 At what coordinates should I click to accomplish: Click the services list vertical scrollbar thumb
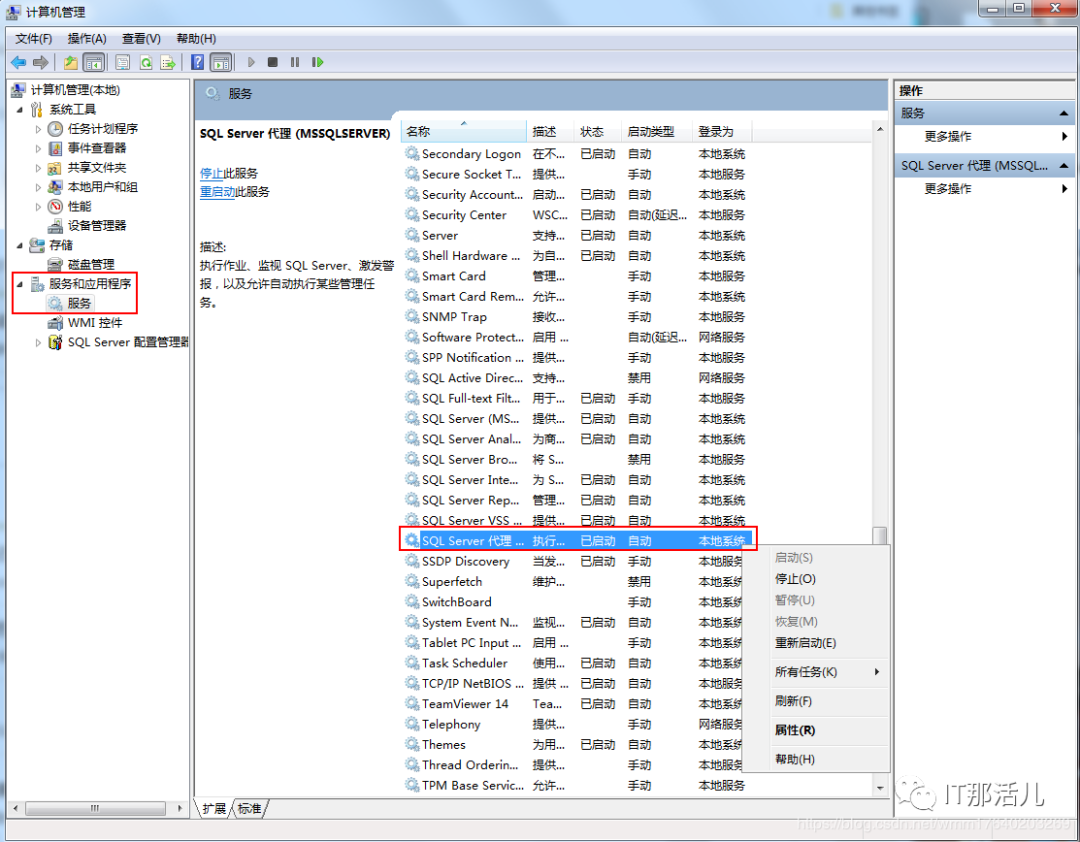tap(880, 535)
